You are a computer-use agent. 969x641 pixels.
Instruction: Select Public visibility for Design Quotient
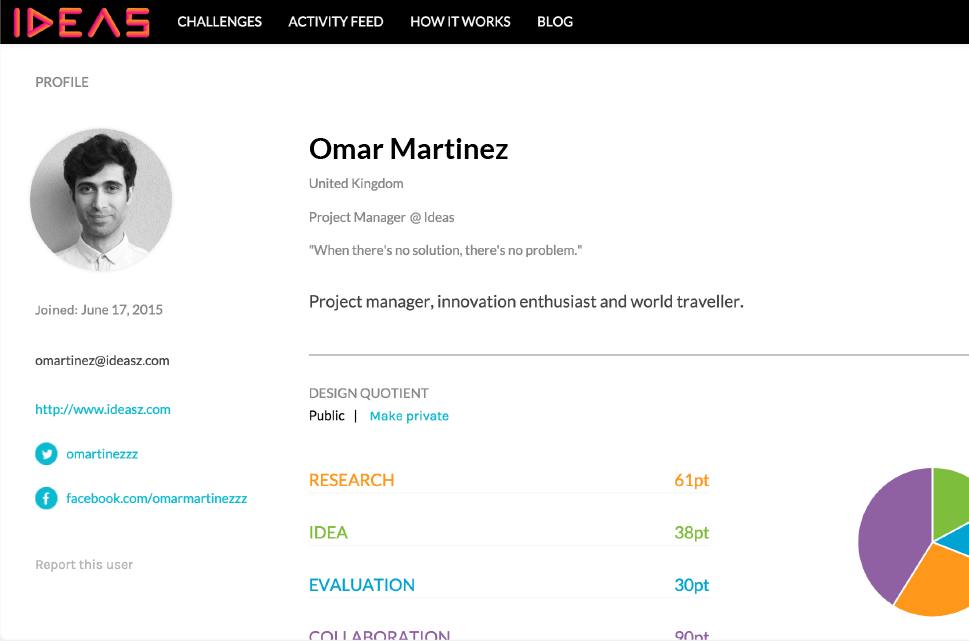tap(327, 415)
